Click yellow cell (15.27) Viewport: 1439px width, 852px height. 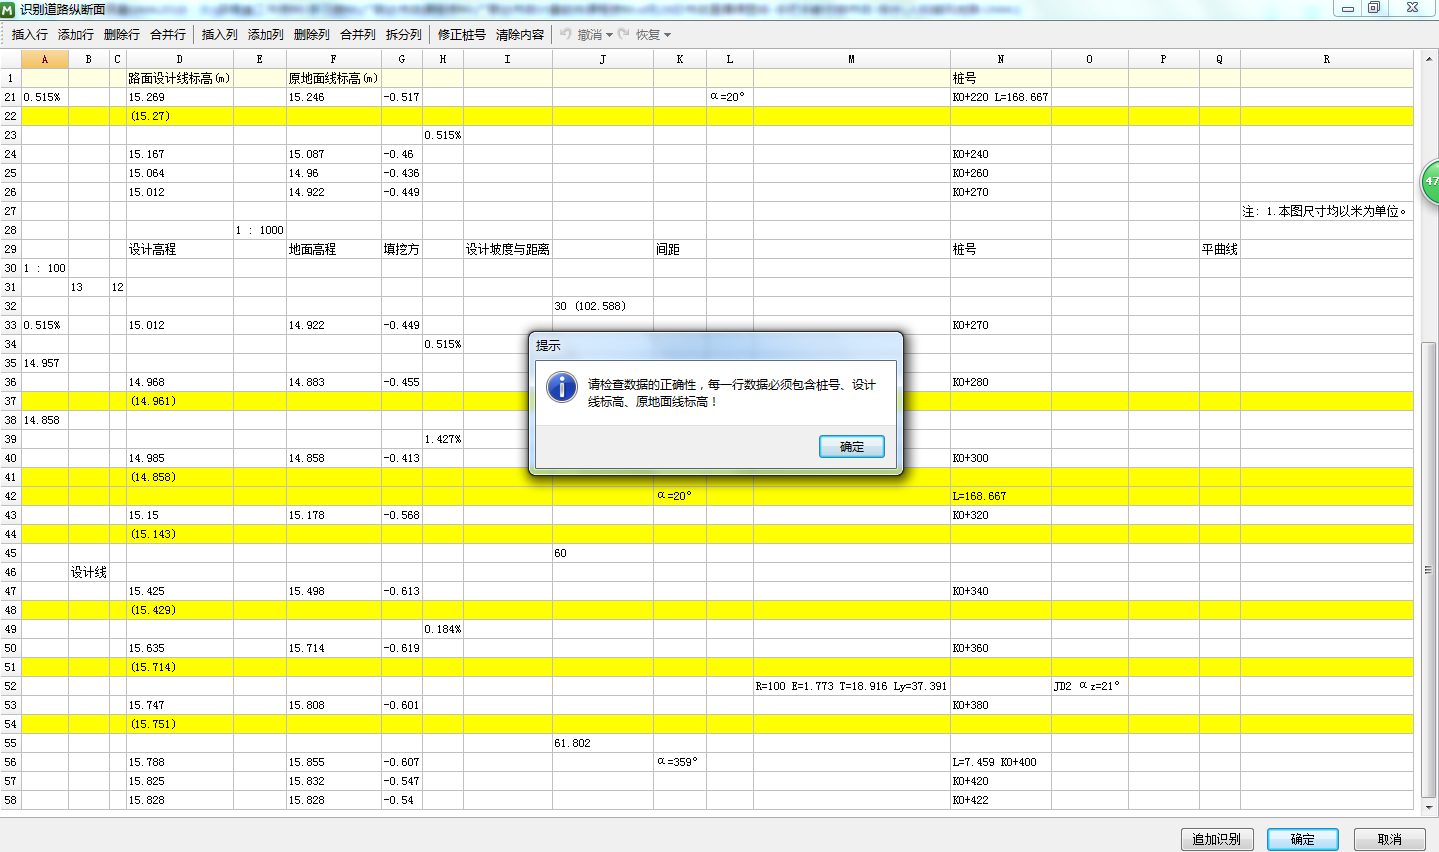180,116
